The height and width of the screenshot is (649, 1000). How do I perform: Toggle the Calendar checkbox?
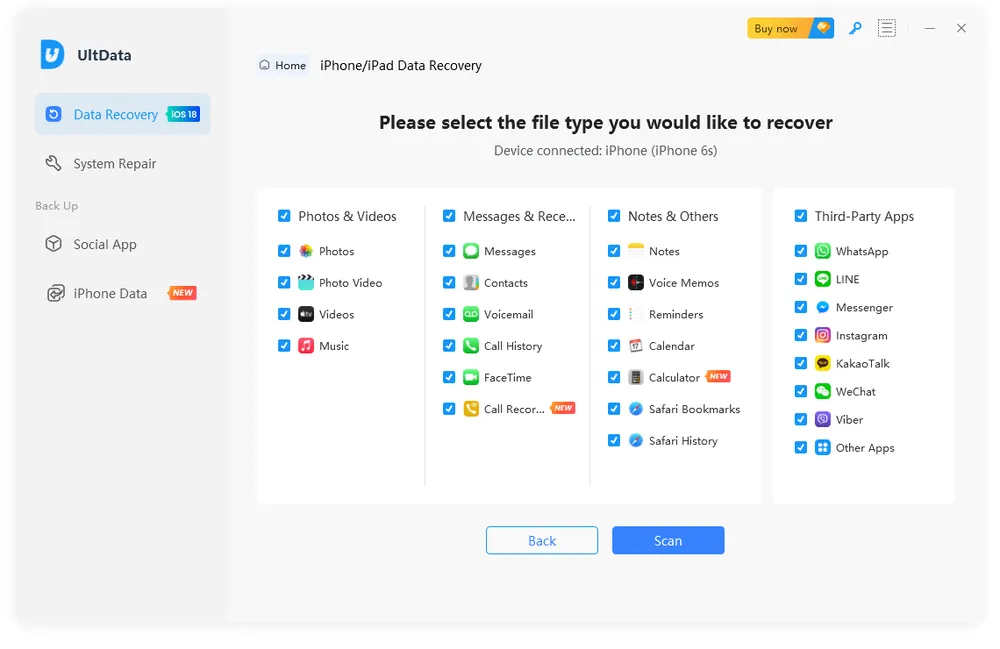614,346
